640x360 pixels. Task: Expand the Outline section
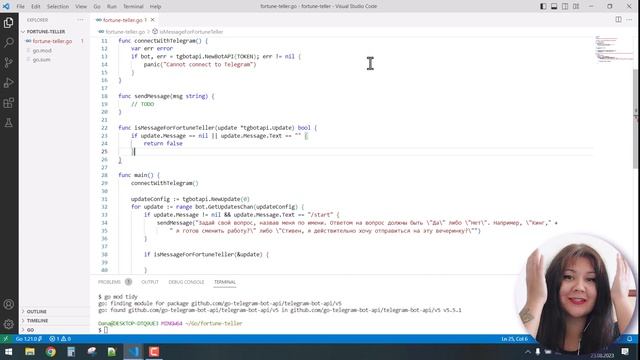coord(37,311)
